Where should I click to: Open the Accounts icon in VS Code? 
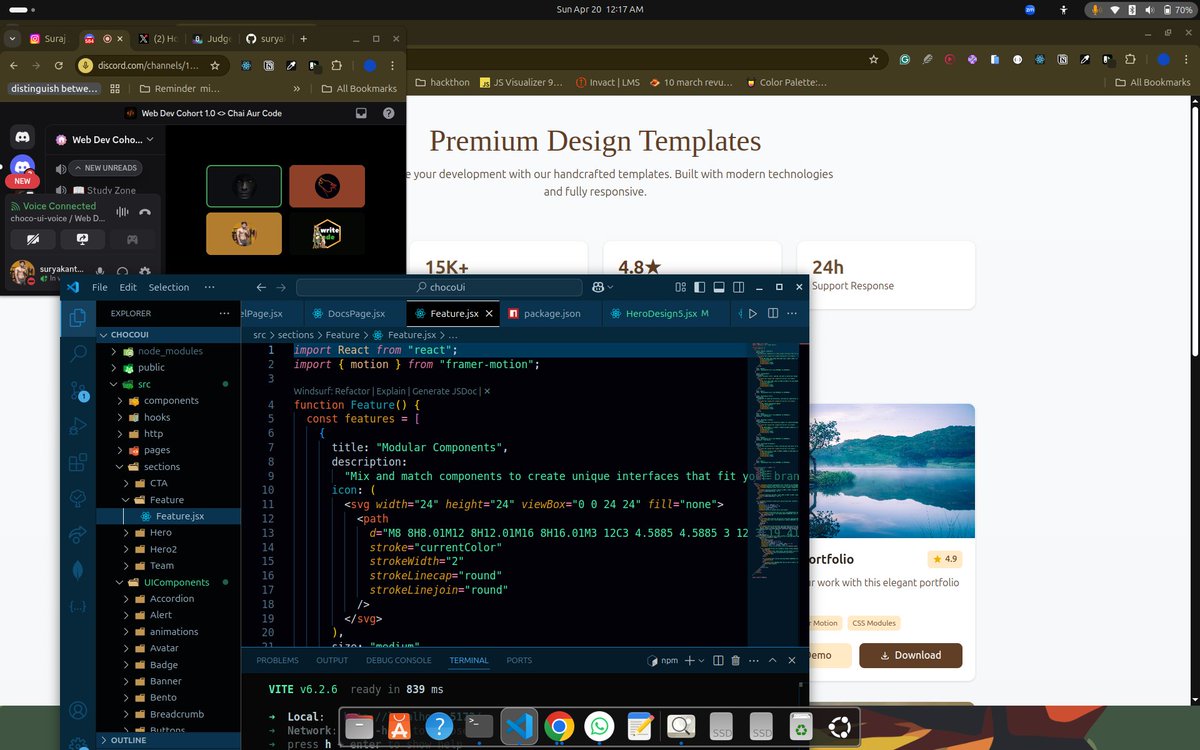point(78,711)
